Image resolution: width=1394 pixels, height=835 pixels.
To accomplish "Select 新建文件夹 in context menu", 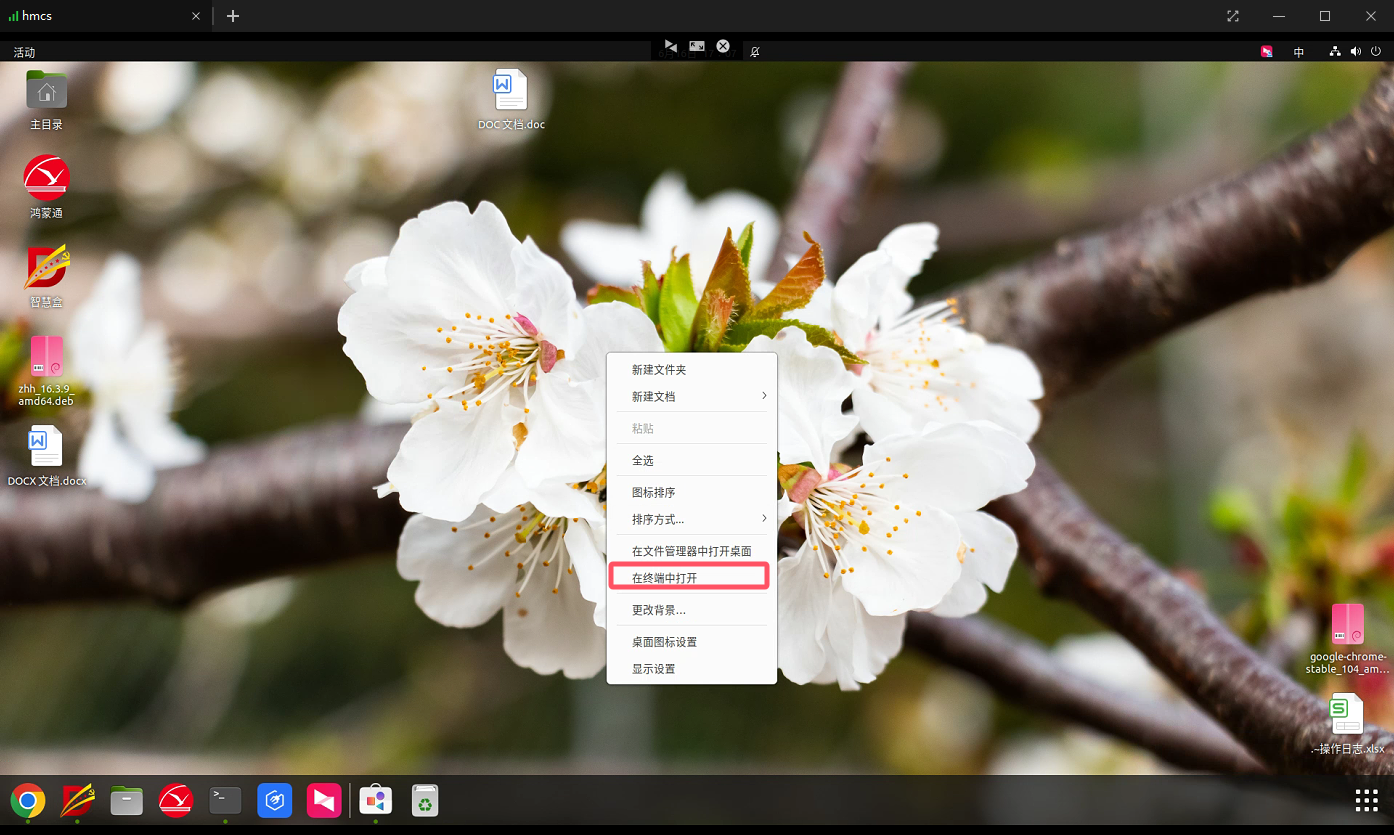I will click(659, 370).
